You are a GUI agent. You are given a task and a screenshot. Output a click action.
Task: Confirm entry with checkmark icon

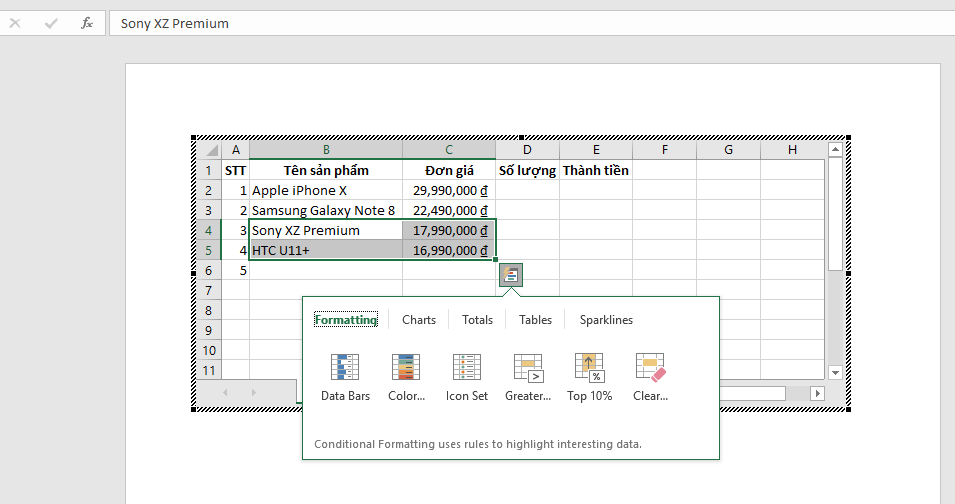[51, 23]
